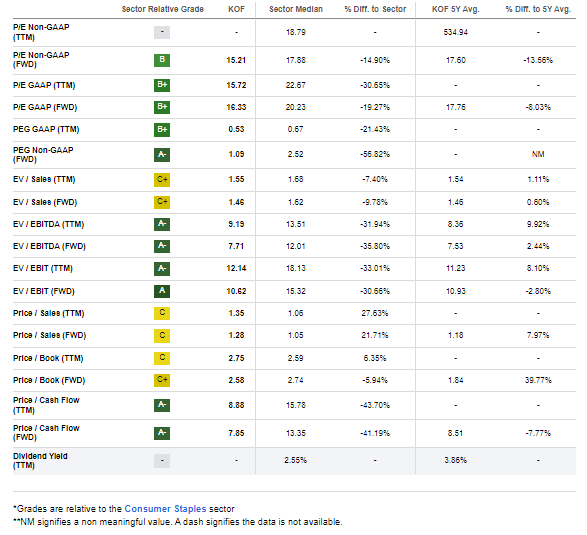The height and width of the screenshot is (535, 587).
Task: Click the A- grade badge for Price / Cash Flow (TTM)
Action: (162, 405)
